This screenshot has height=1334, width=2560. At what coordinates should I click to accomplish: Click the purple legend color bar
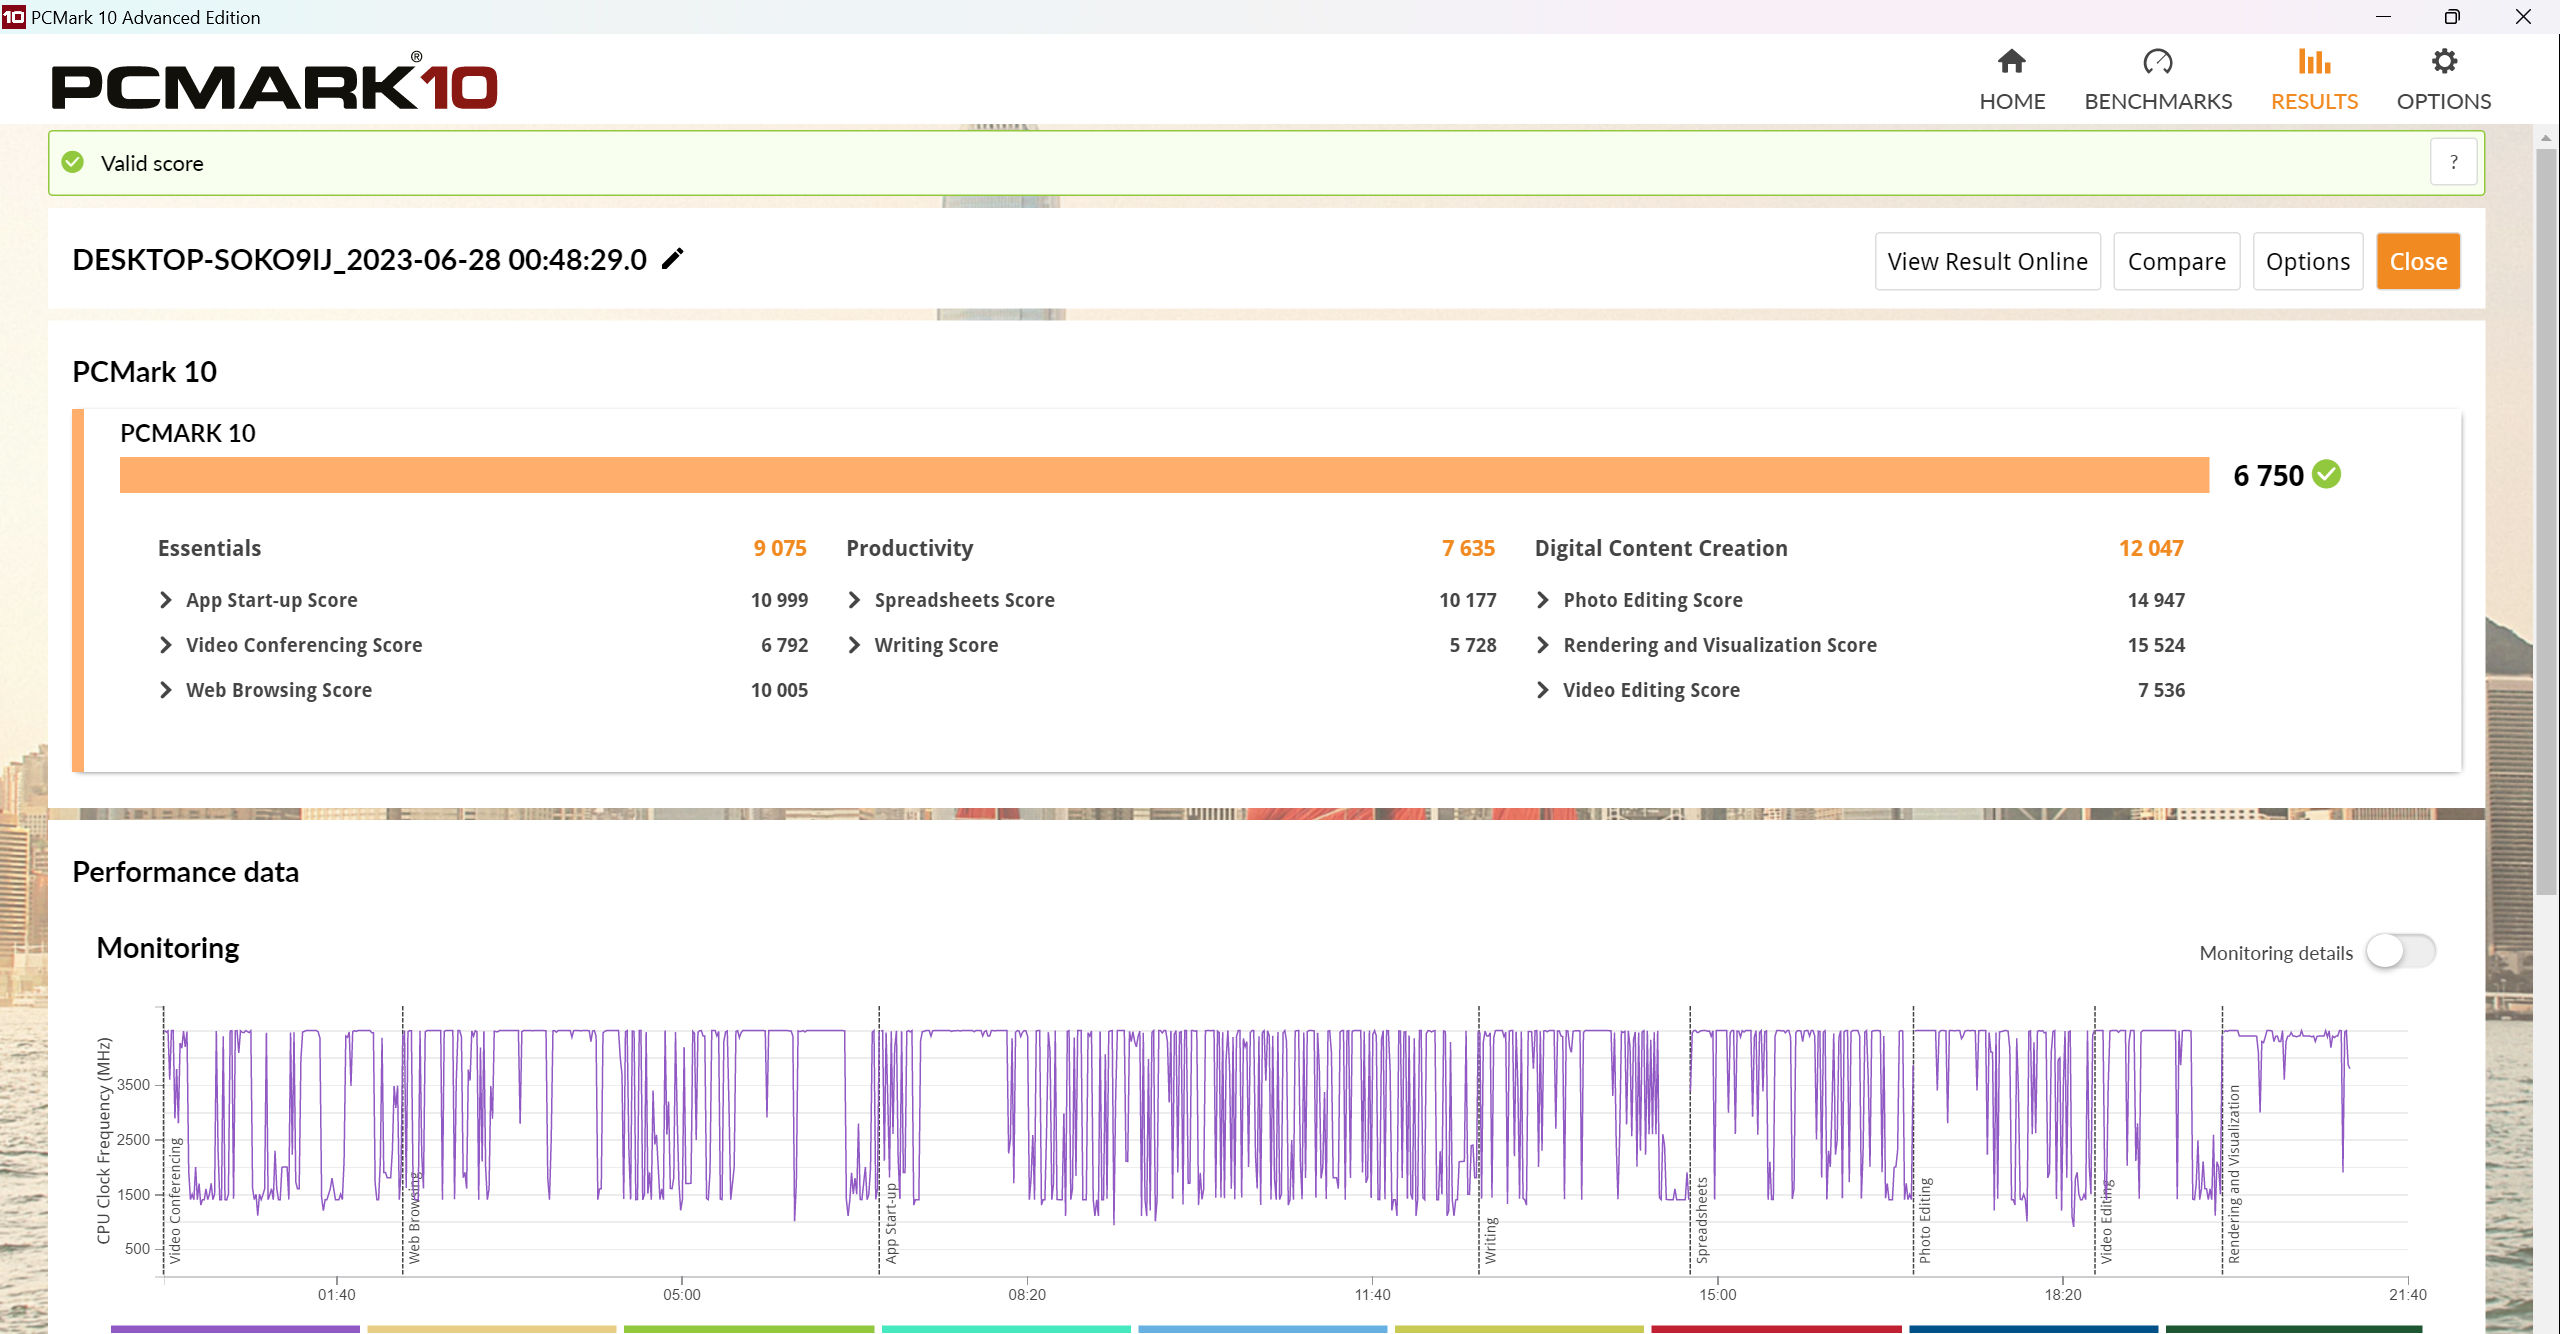tap(235, 1329)
